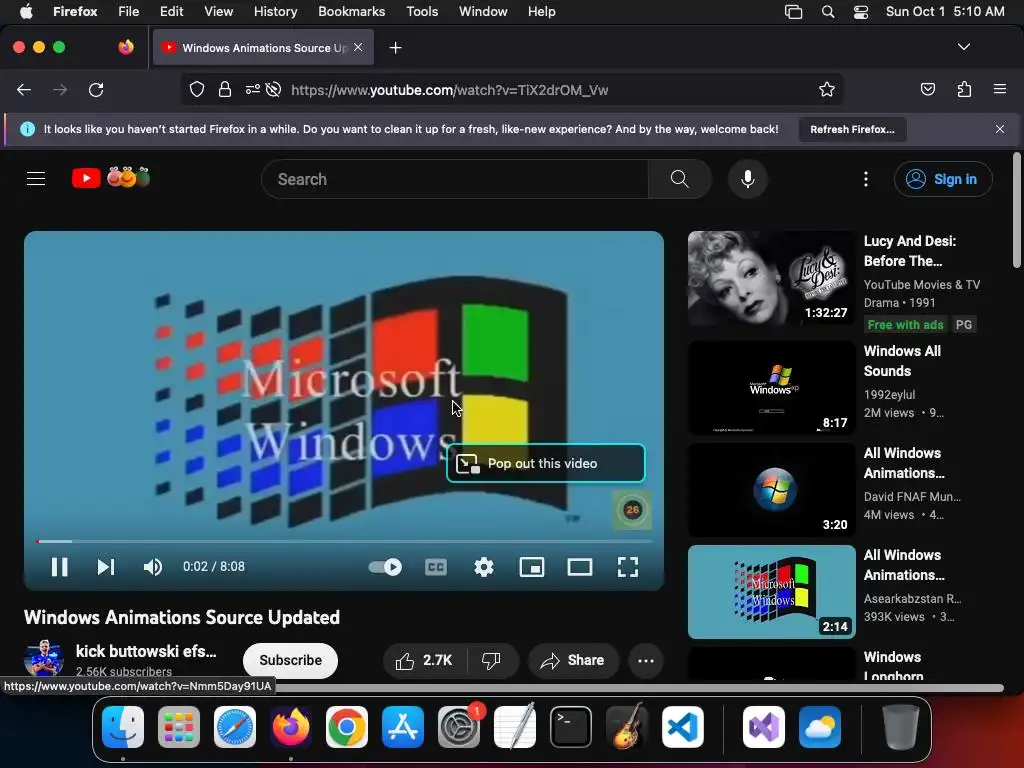List all tabs chevron
1024x768 pixels.
[x=964, y=47]
